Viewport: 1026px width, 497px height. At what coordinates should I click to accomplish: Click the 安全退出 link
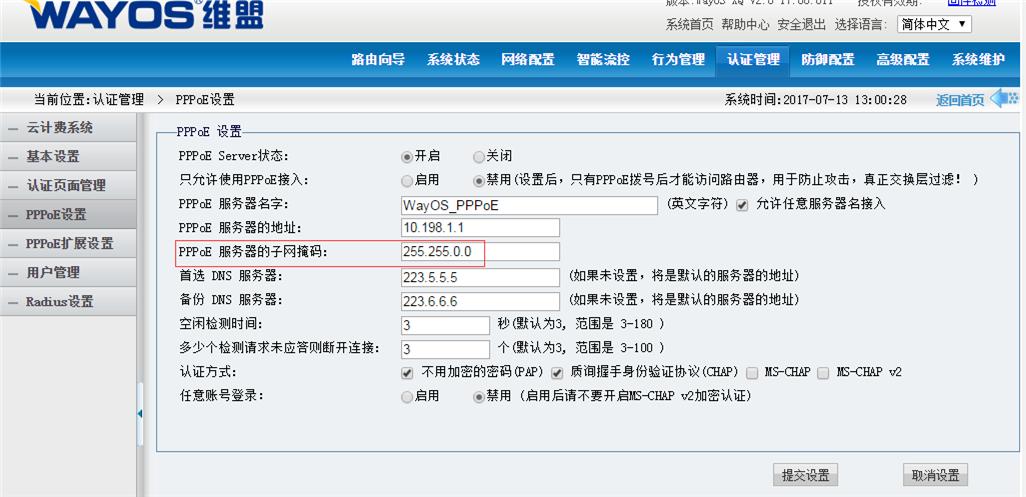pyautogui.click(x=801, y=24)
